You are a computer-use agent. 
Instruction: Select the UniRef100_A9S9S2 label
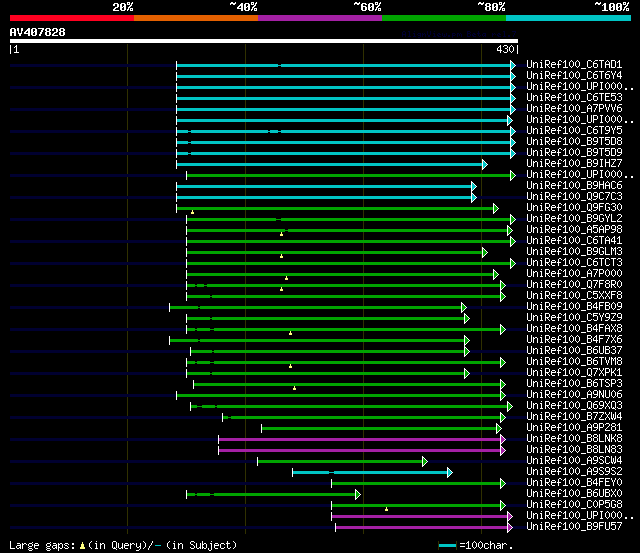pos(574,472)
